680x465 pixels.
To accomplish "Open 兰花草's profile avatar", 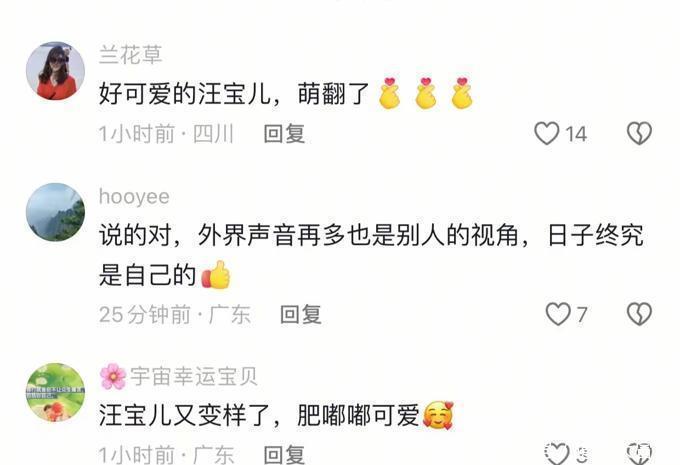I will pos(55,71).
